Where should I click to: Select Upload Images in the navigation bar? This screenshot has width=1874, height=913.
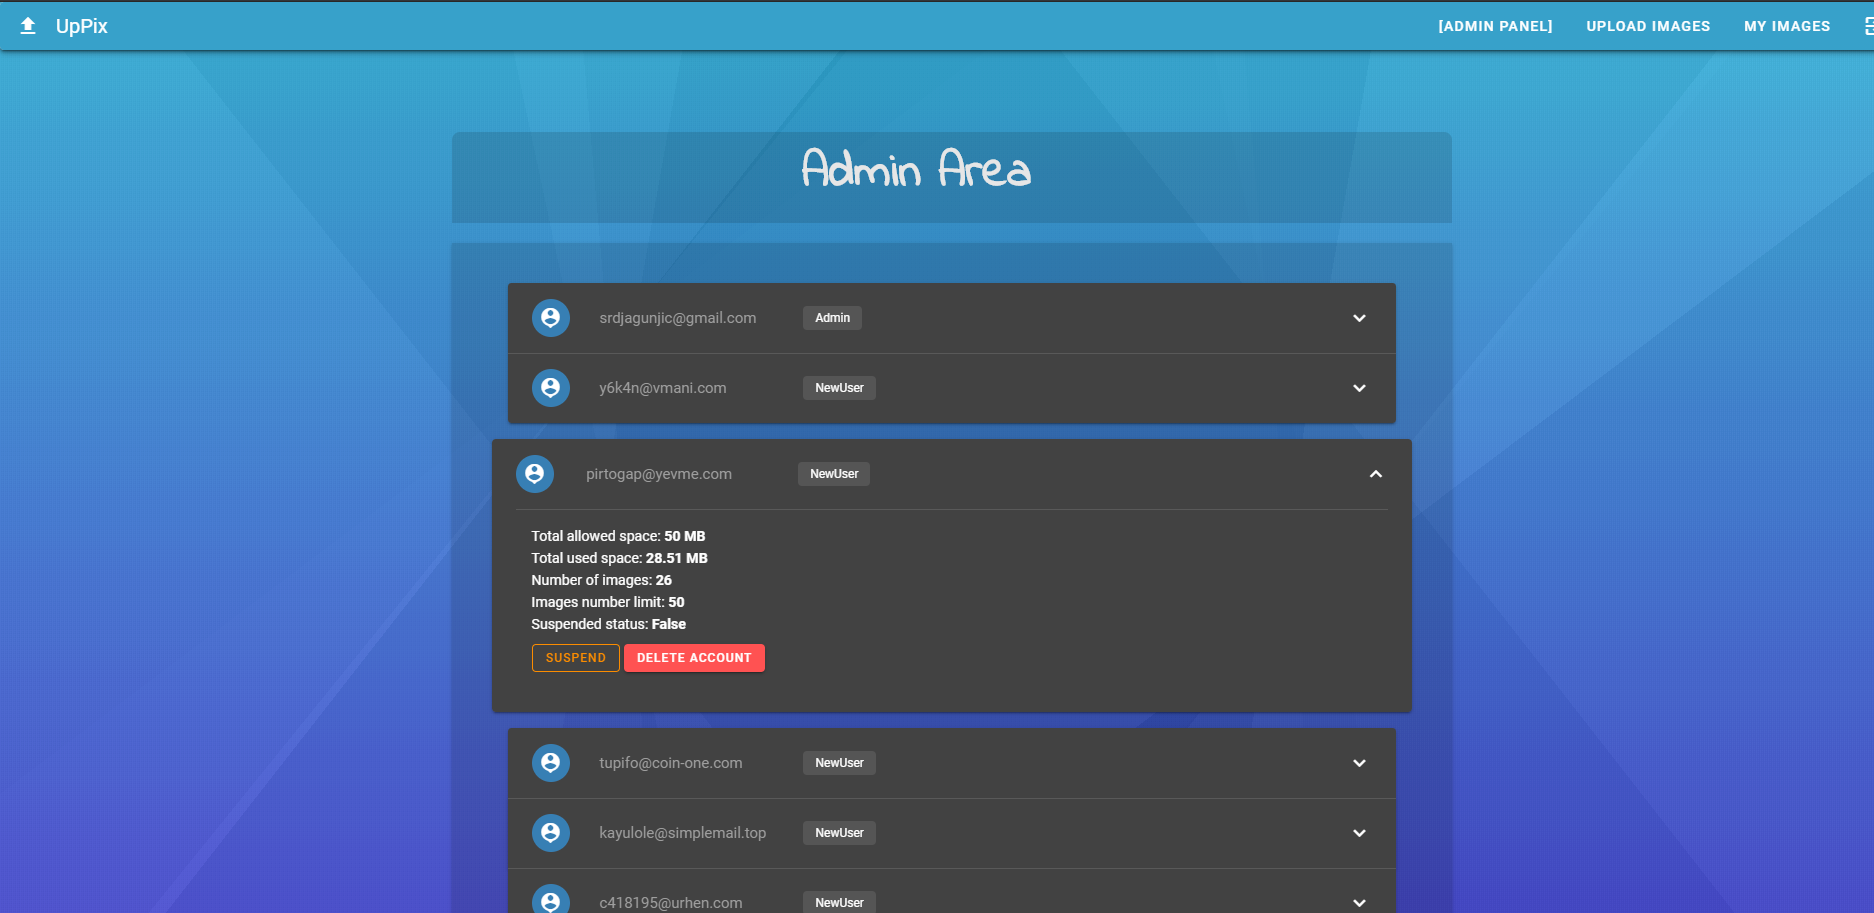click(x=1647, y=26)
